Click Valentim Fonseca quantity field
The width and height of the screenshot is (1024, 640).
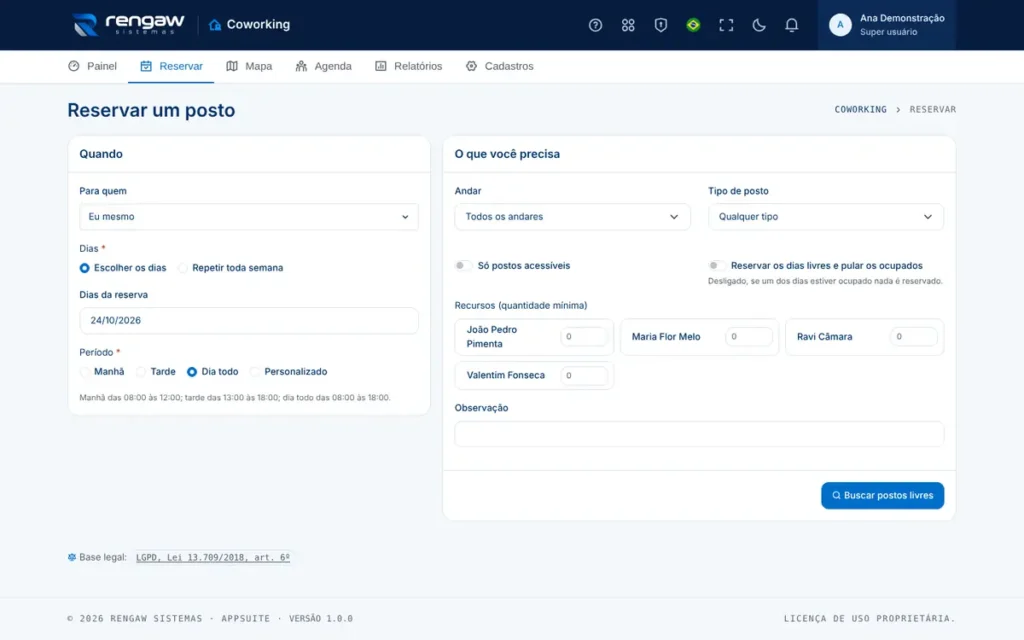pos(584,376)
